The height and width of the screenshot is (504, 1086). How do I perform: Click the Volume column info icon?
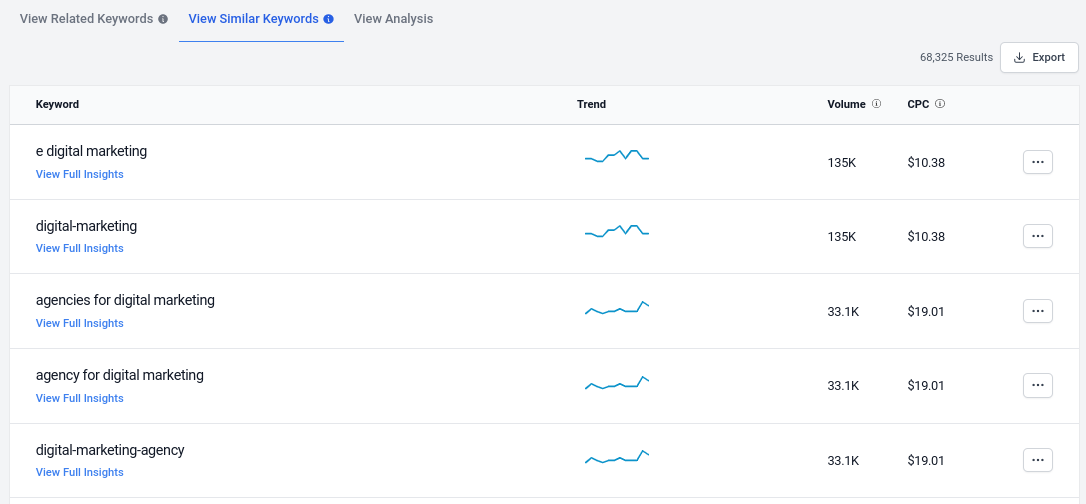pos(876,104)
